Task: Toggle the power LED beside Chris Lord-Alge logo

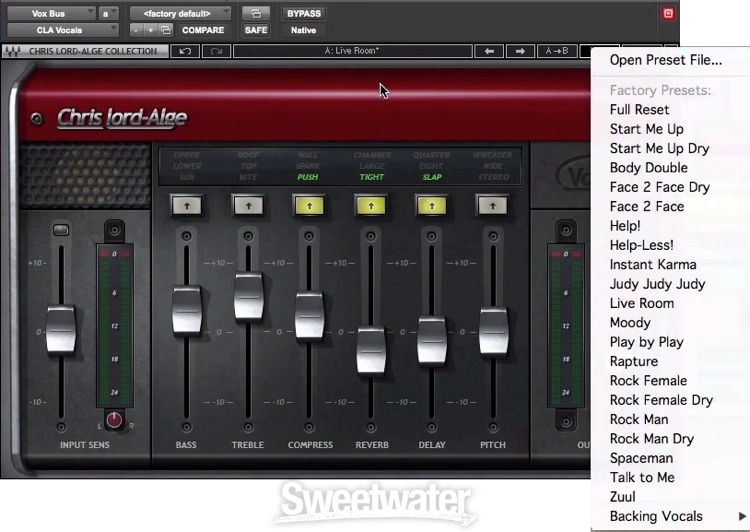Action: pos(36,118)
